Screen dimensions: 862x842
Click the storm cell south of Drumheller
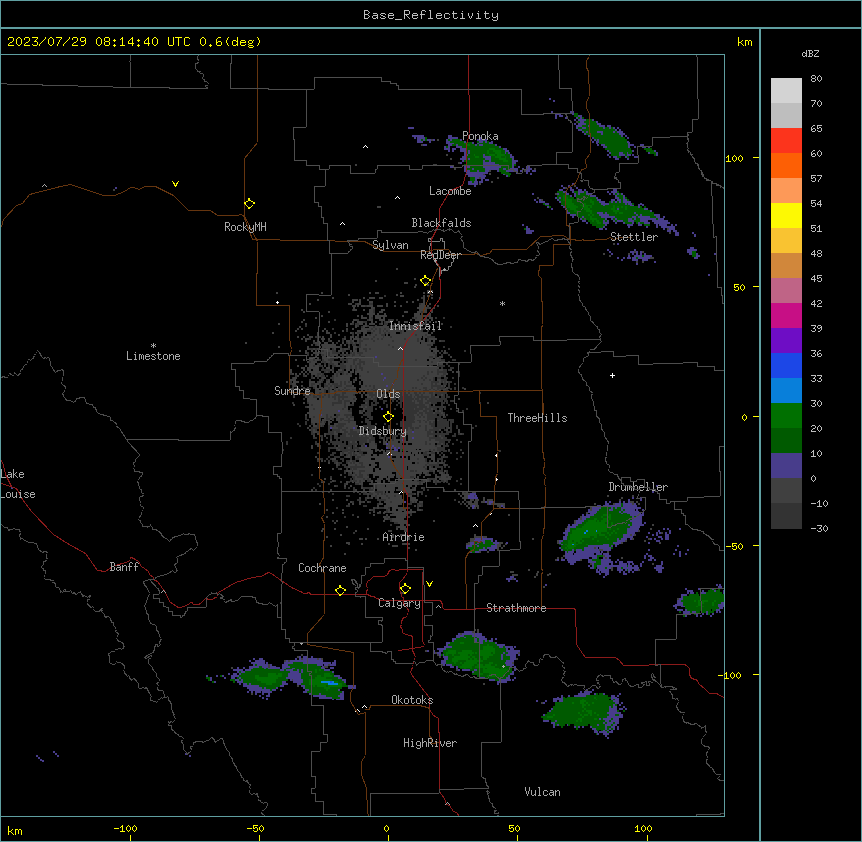(x=602, y=530)
